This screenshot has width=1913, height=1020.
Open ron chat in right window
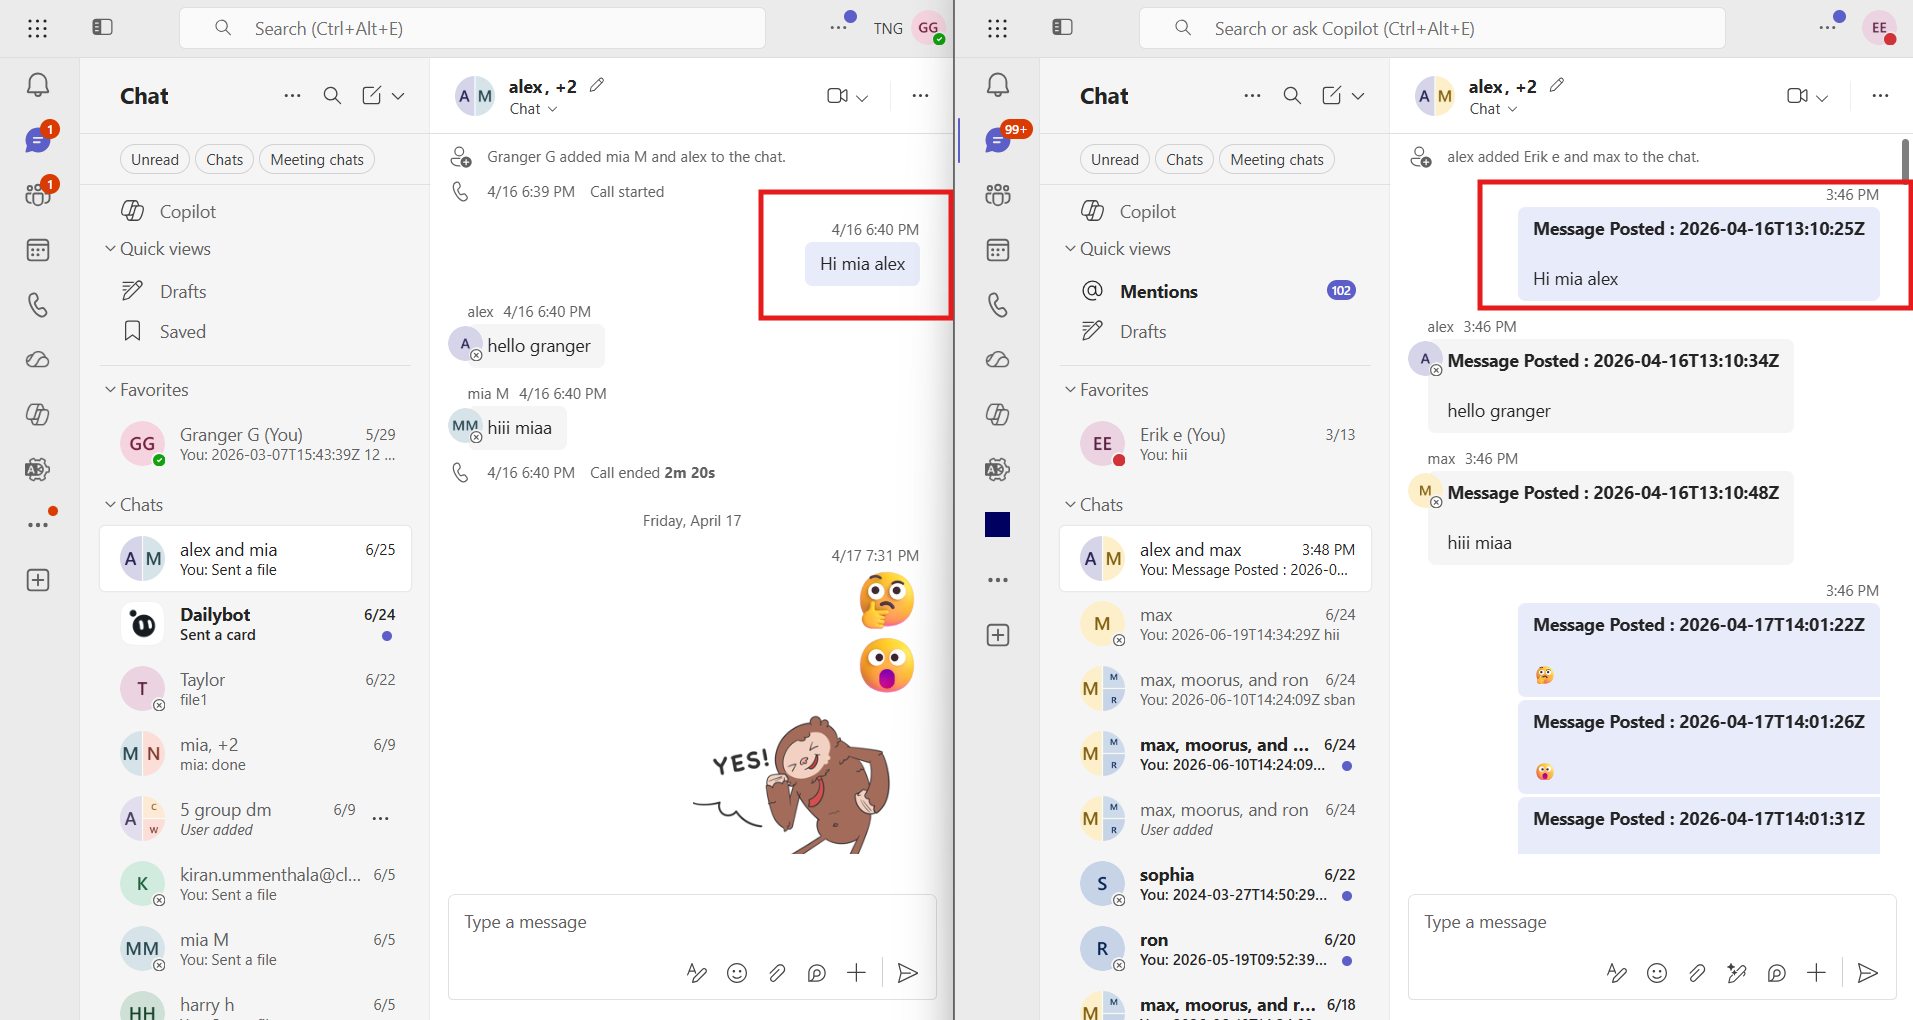pyautogui.click(x=1215, y=949)
